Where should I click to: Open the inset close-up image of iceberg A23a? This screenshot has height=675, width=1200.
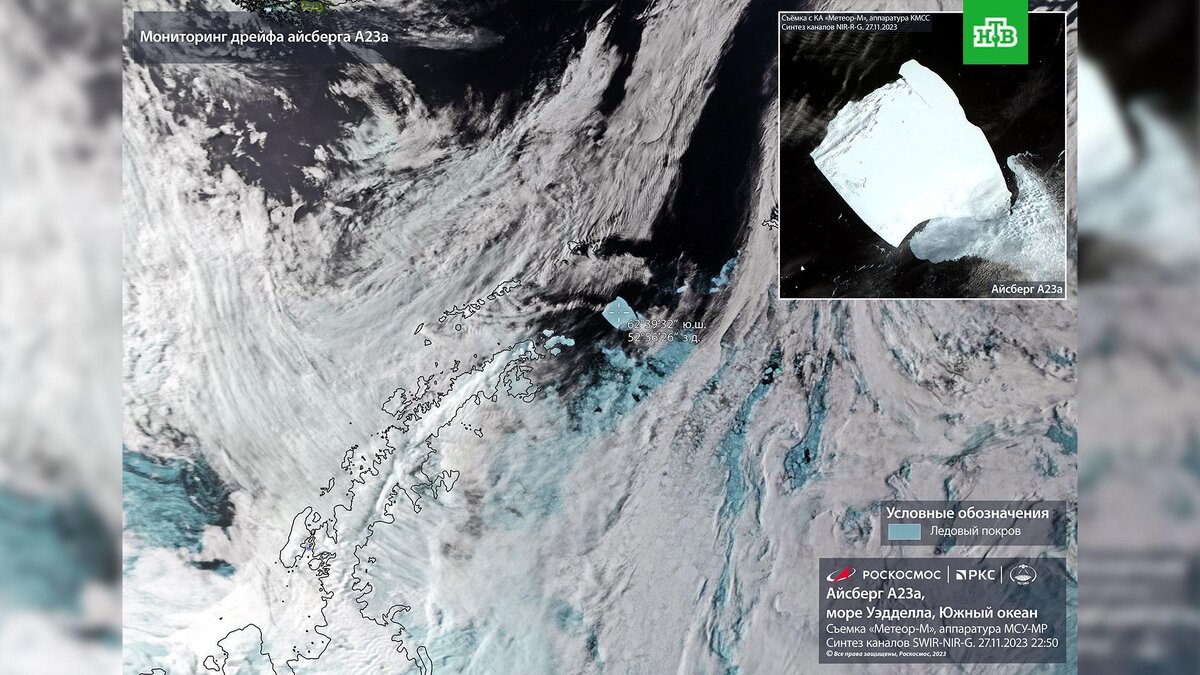pyautogui.click(x=923, y=155)
